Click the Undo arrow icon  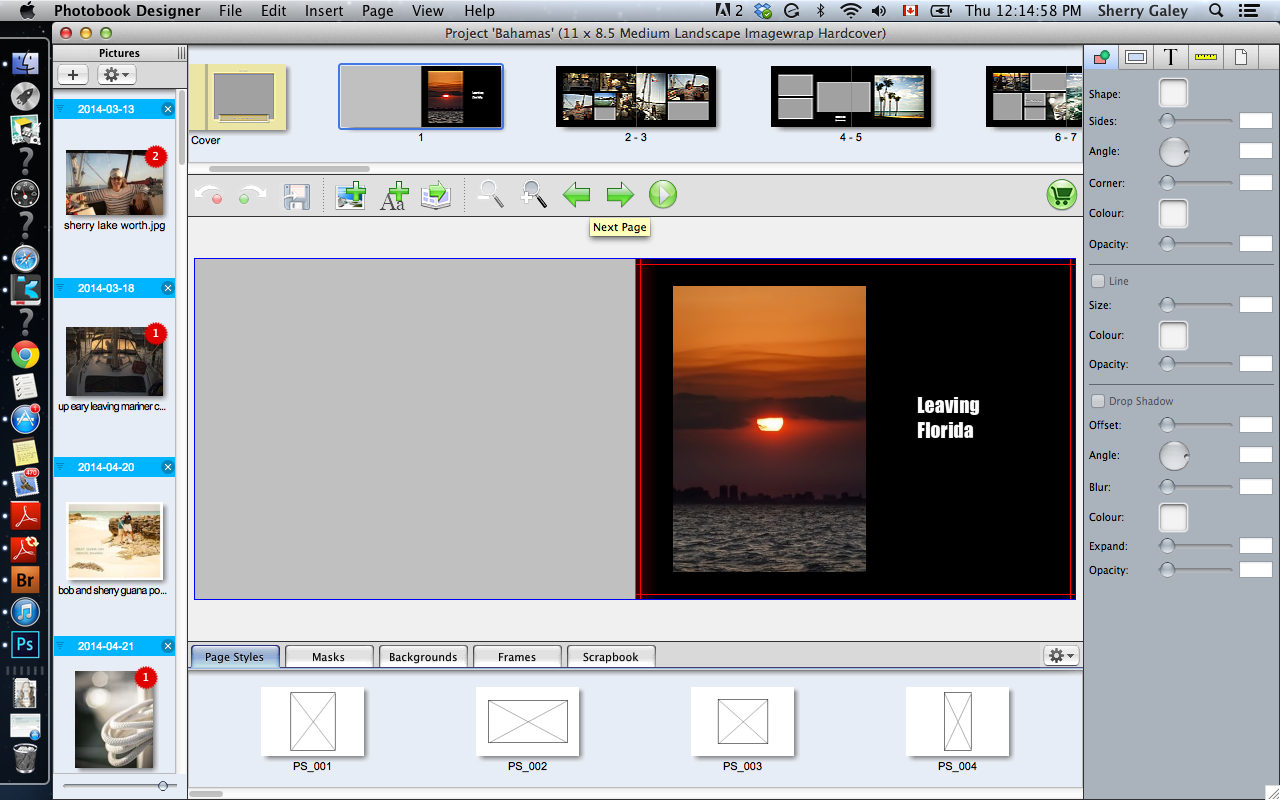pyautogui.click(x=209, y=196)
